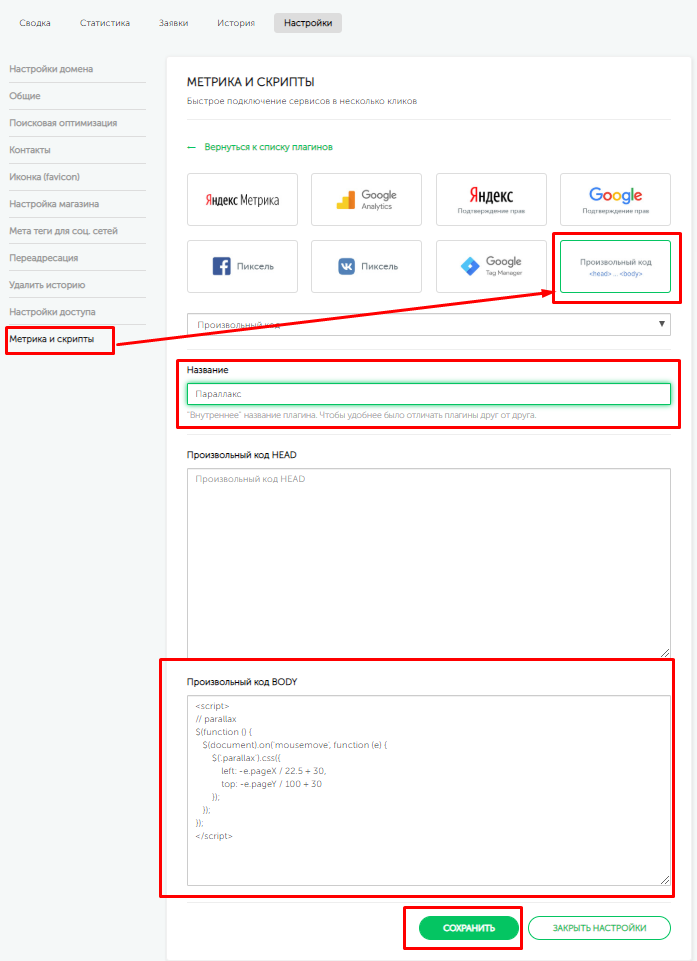697x961 pixels.
Task: Select the Facebook Пиксель plugin
Action: 242,266
